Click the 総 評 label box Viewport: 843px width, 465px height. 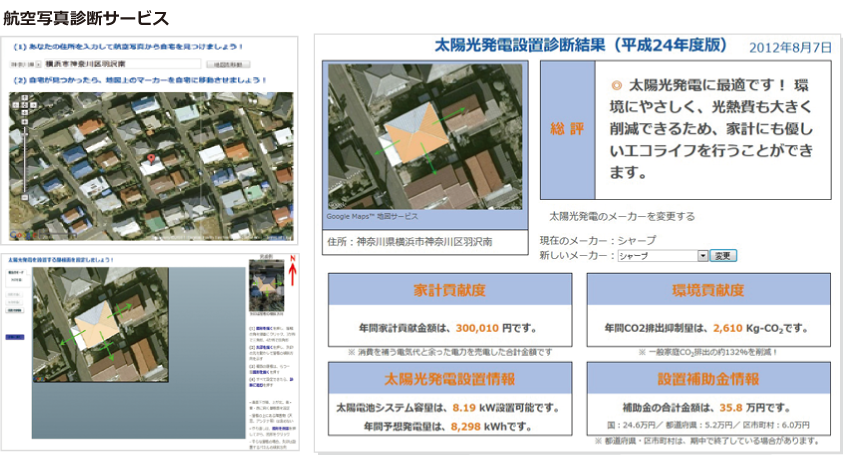568,130
